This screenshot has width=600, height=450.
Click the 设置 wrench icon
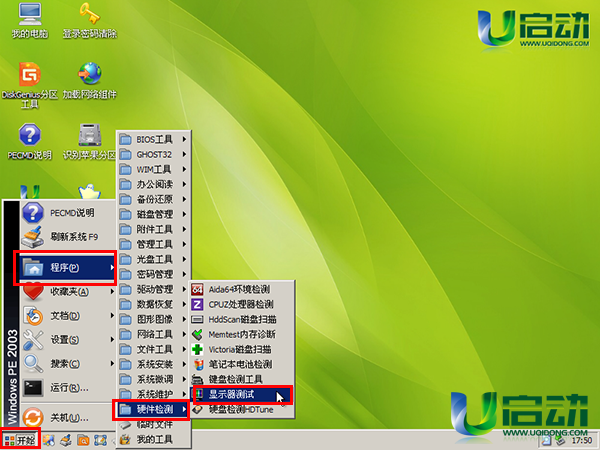click(33, 340)
